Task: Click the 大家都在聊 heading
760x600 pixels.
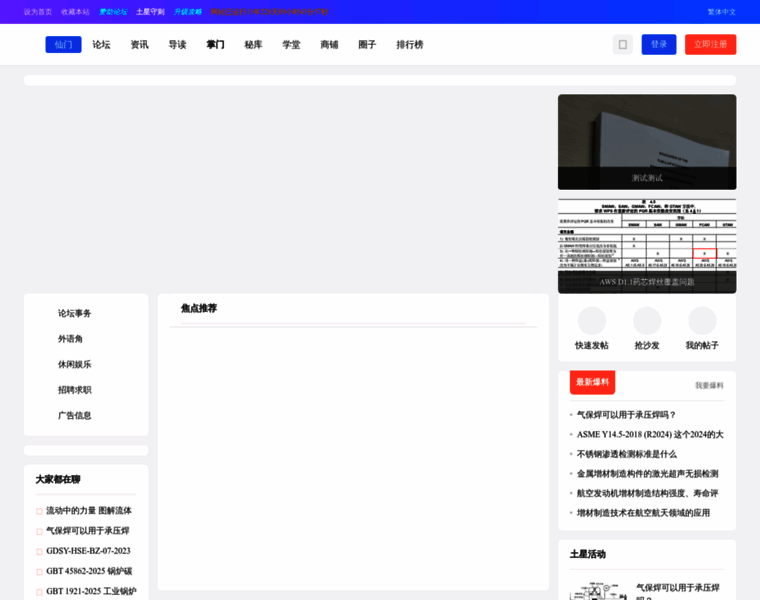Action: click(x=58, y=480)
